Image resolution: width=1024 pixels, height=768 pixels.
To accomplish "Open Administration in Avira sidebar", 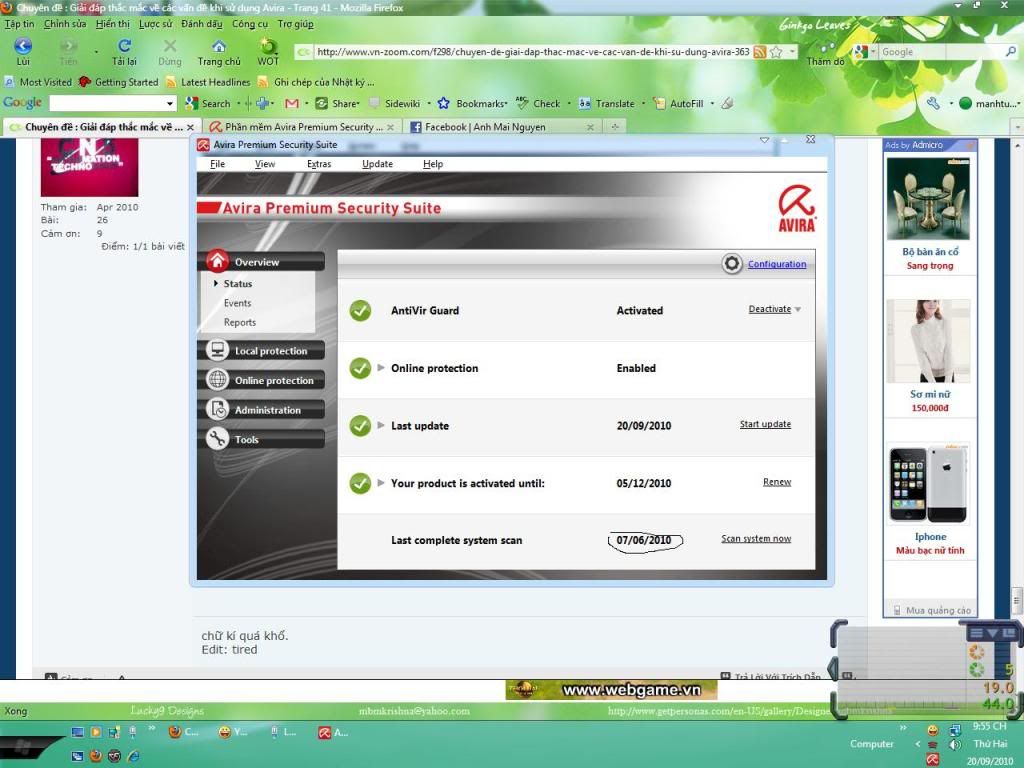I will click(x=264, y=409).
